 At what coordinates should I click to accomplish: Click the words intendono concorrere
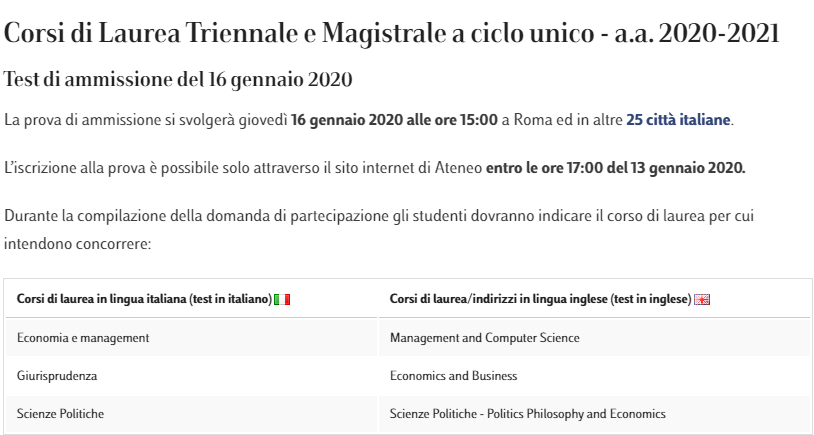point(77,243)
